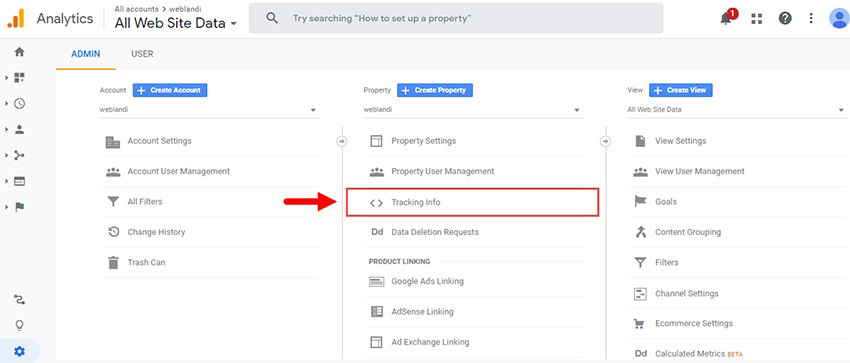Screen dimensions: 850x363
Task: Click the Create View button
Action: pyautogui.click(x=681, y=90)
